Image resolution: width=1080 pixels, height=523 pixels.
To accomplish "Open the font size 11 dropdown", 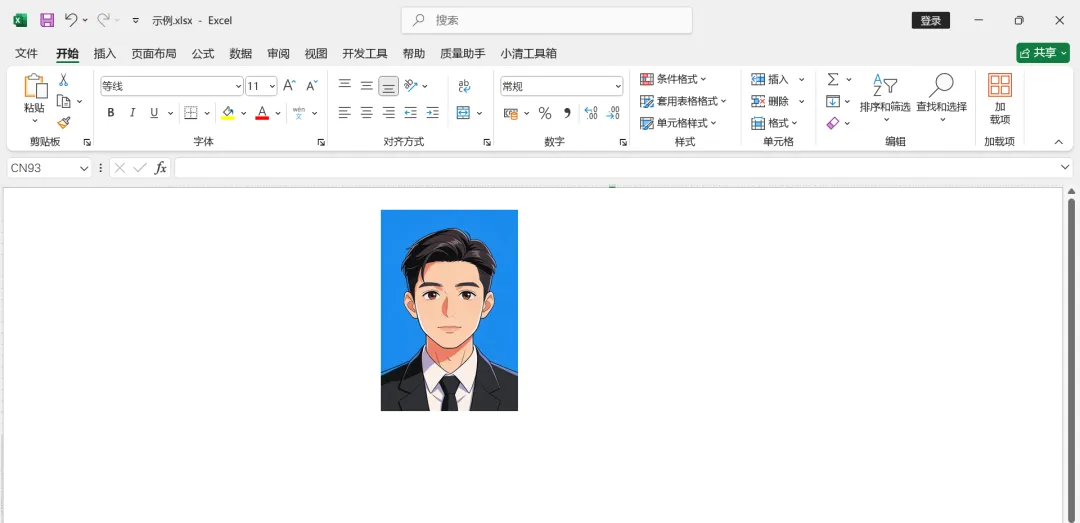I will (x=273, y=86).
